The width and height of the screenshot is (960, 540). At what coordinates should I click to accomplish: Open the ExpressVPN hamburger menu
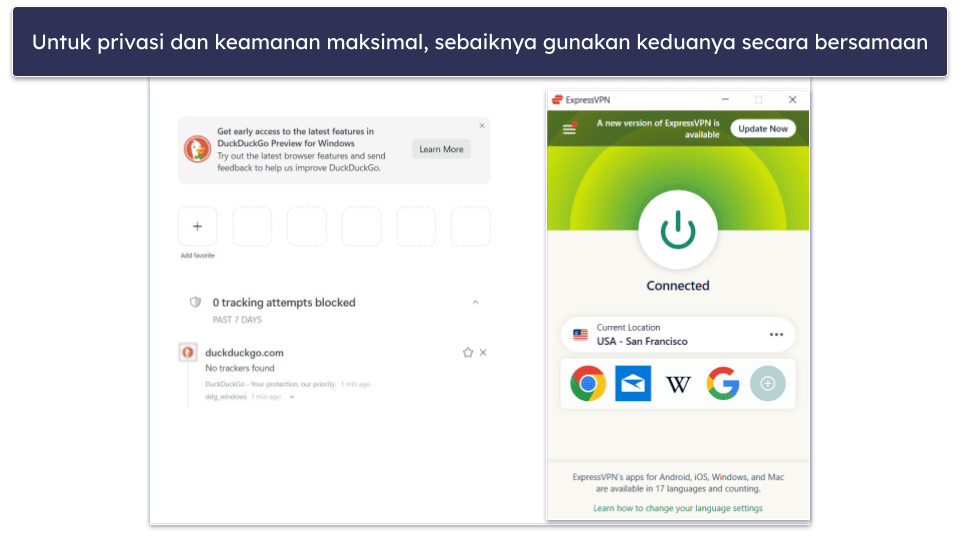click(569, 129)
